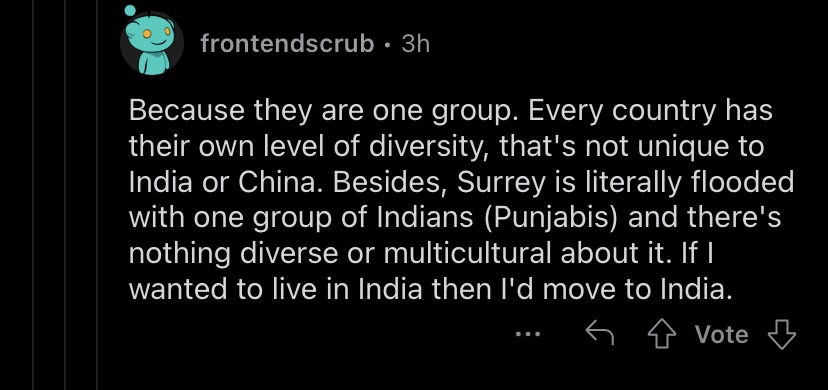Reply to the comment using the arrow icon
The width and height of the screenshot is (828, 390).
point(600,334)
